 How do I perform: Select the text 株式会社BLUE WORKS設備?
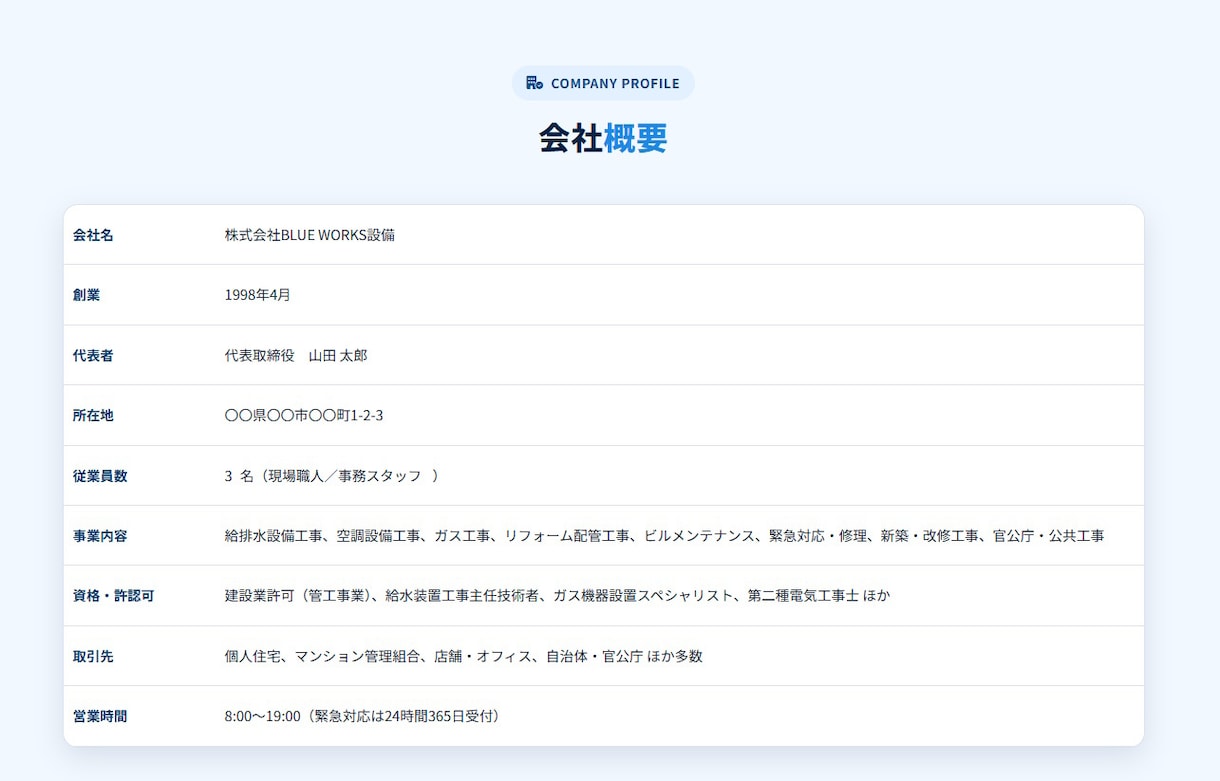[x=310, y=235]
